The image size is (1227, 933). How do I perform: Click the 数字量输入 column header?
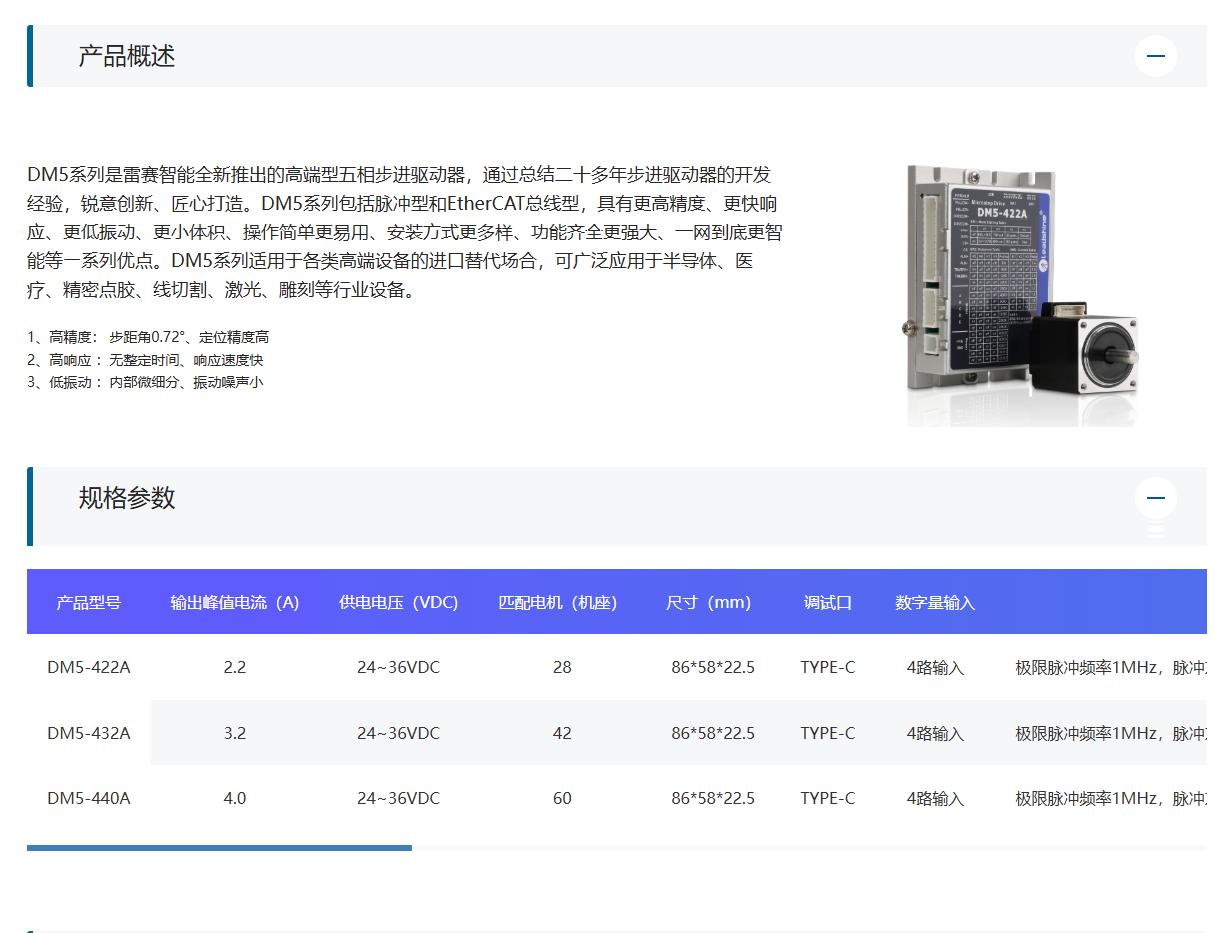[935, 602]
